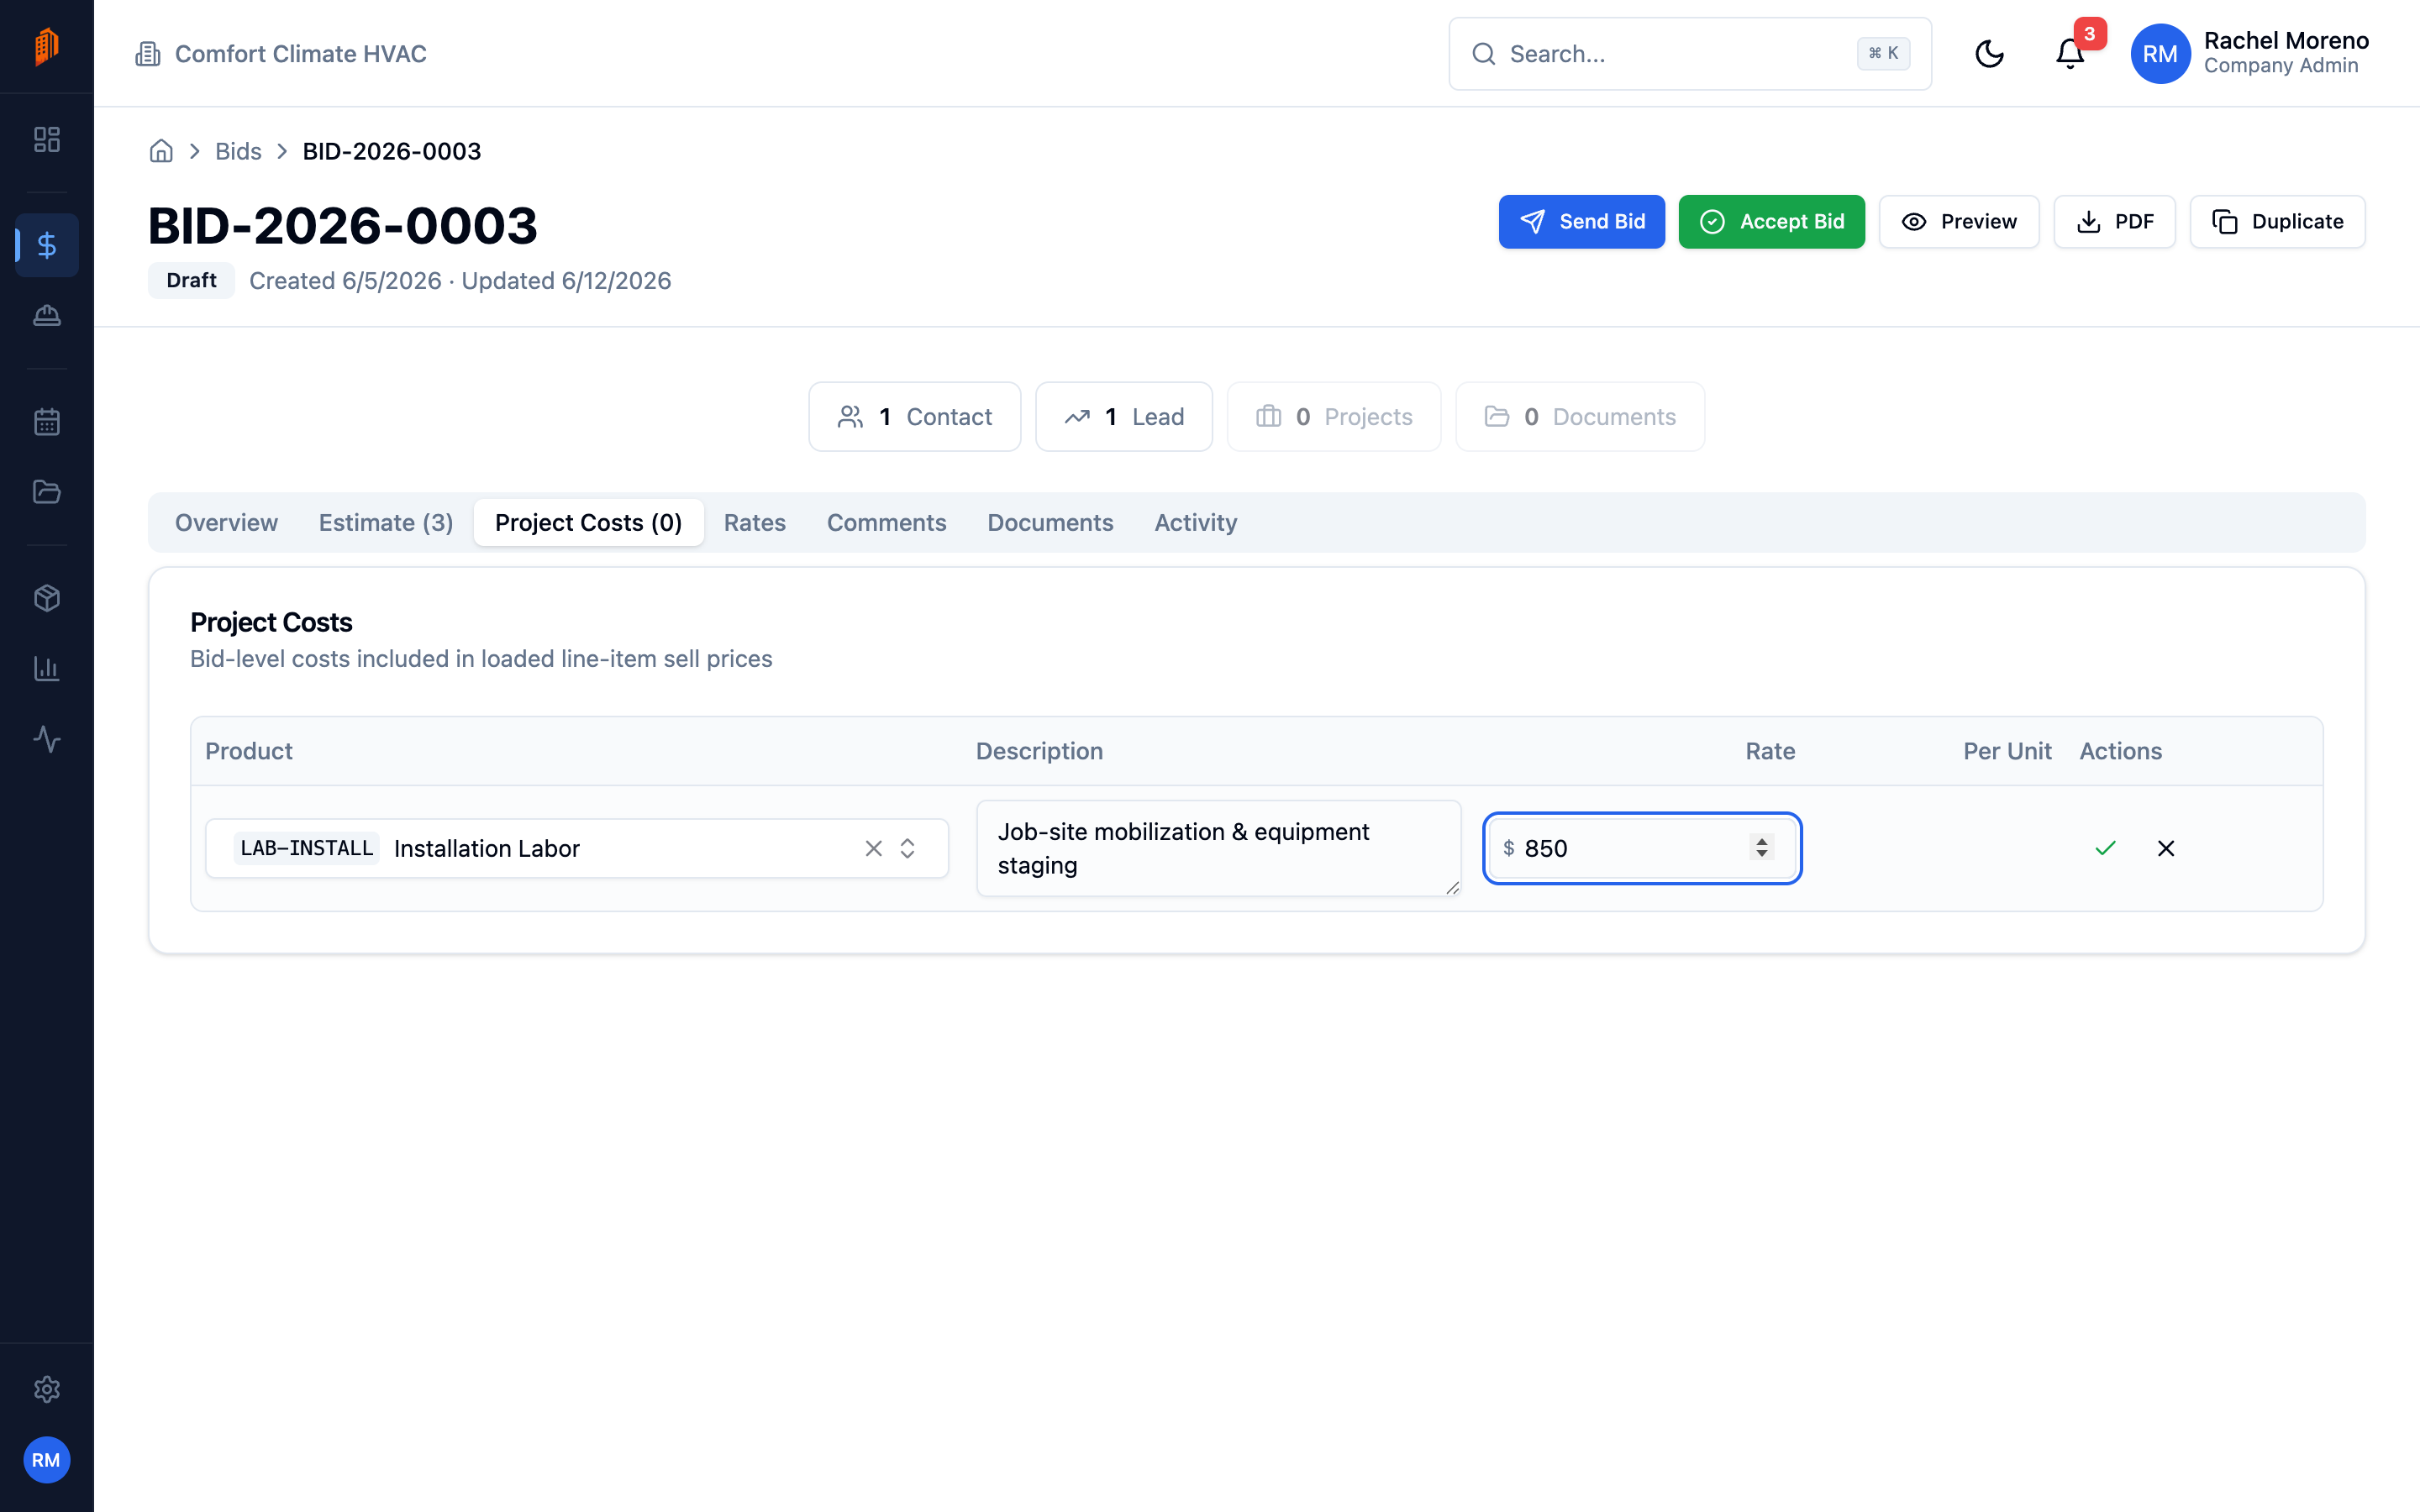Open the bar chart reports sidebar icon
This screenshot has height=1512, width=2420.
pyautogui.click(x=47, y=669)
